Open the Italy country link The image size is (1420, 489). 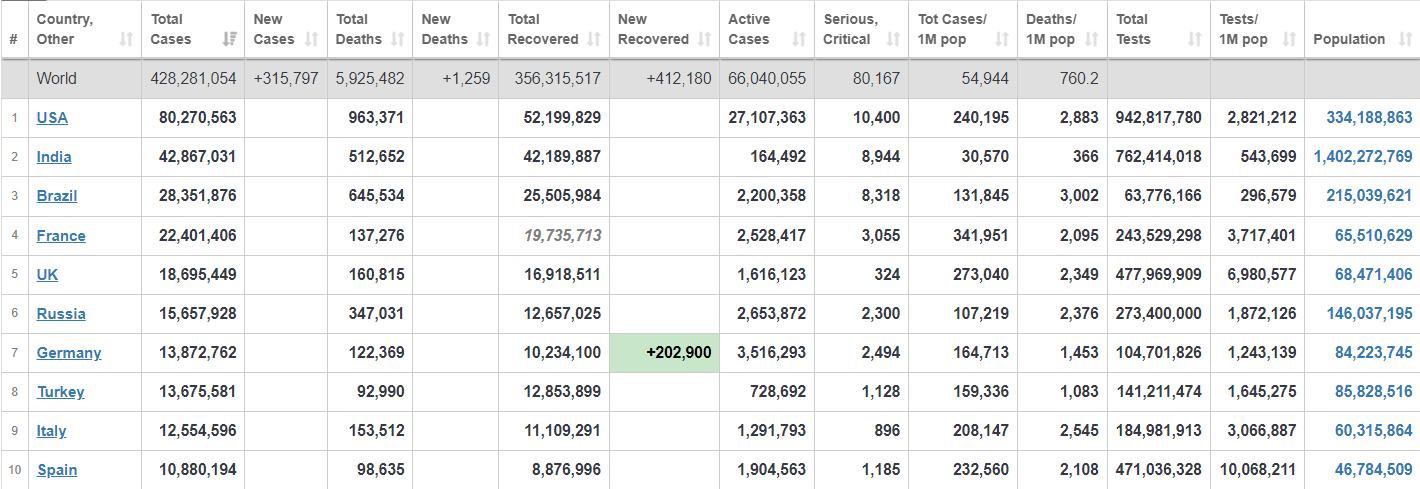click(x=51, y=431)
